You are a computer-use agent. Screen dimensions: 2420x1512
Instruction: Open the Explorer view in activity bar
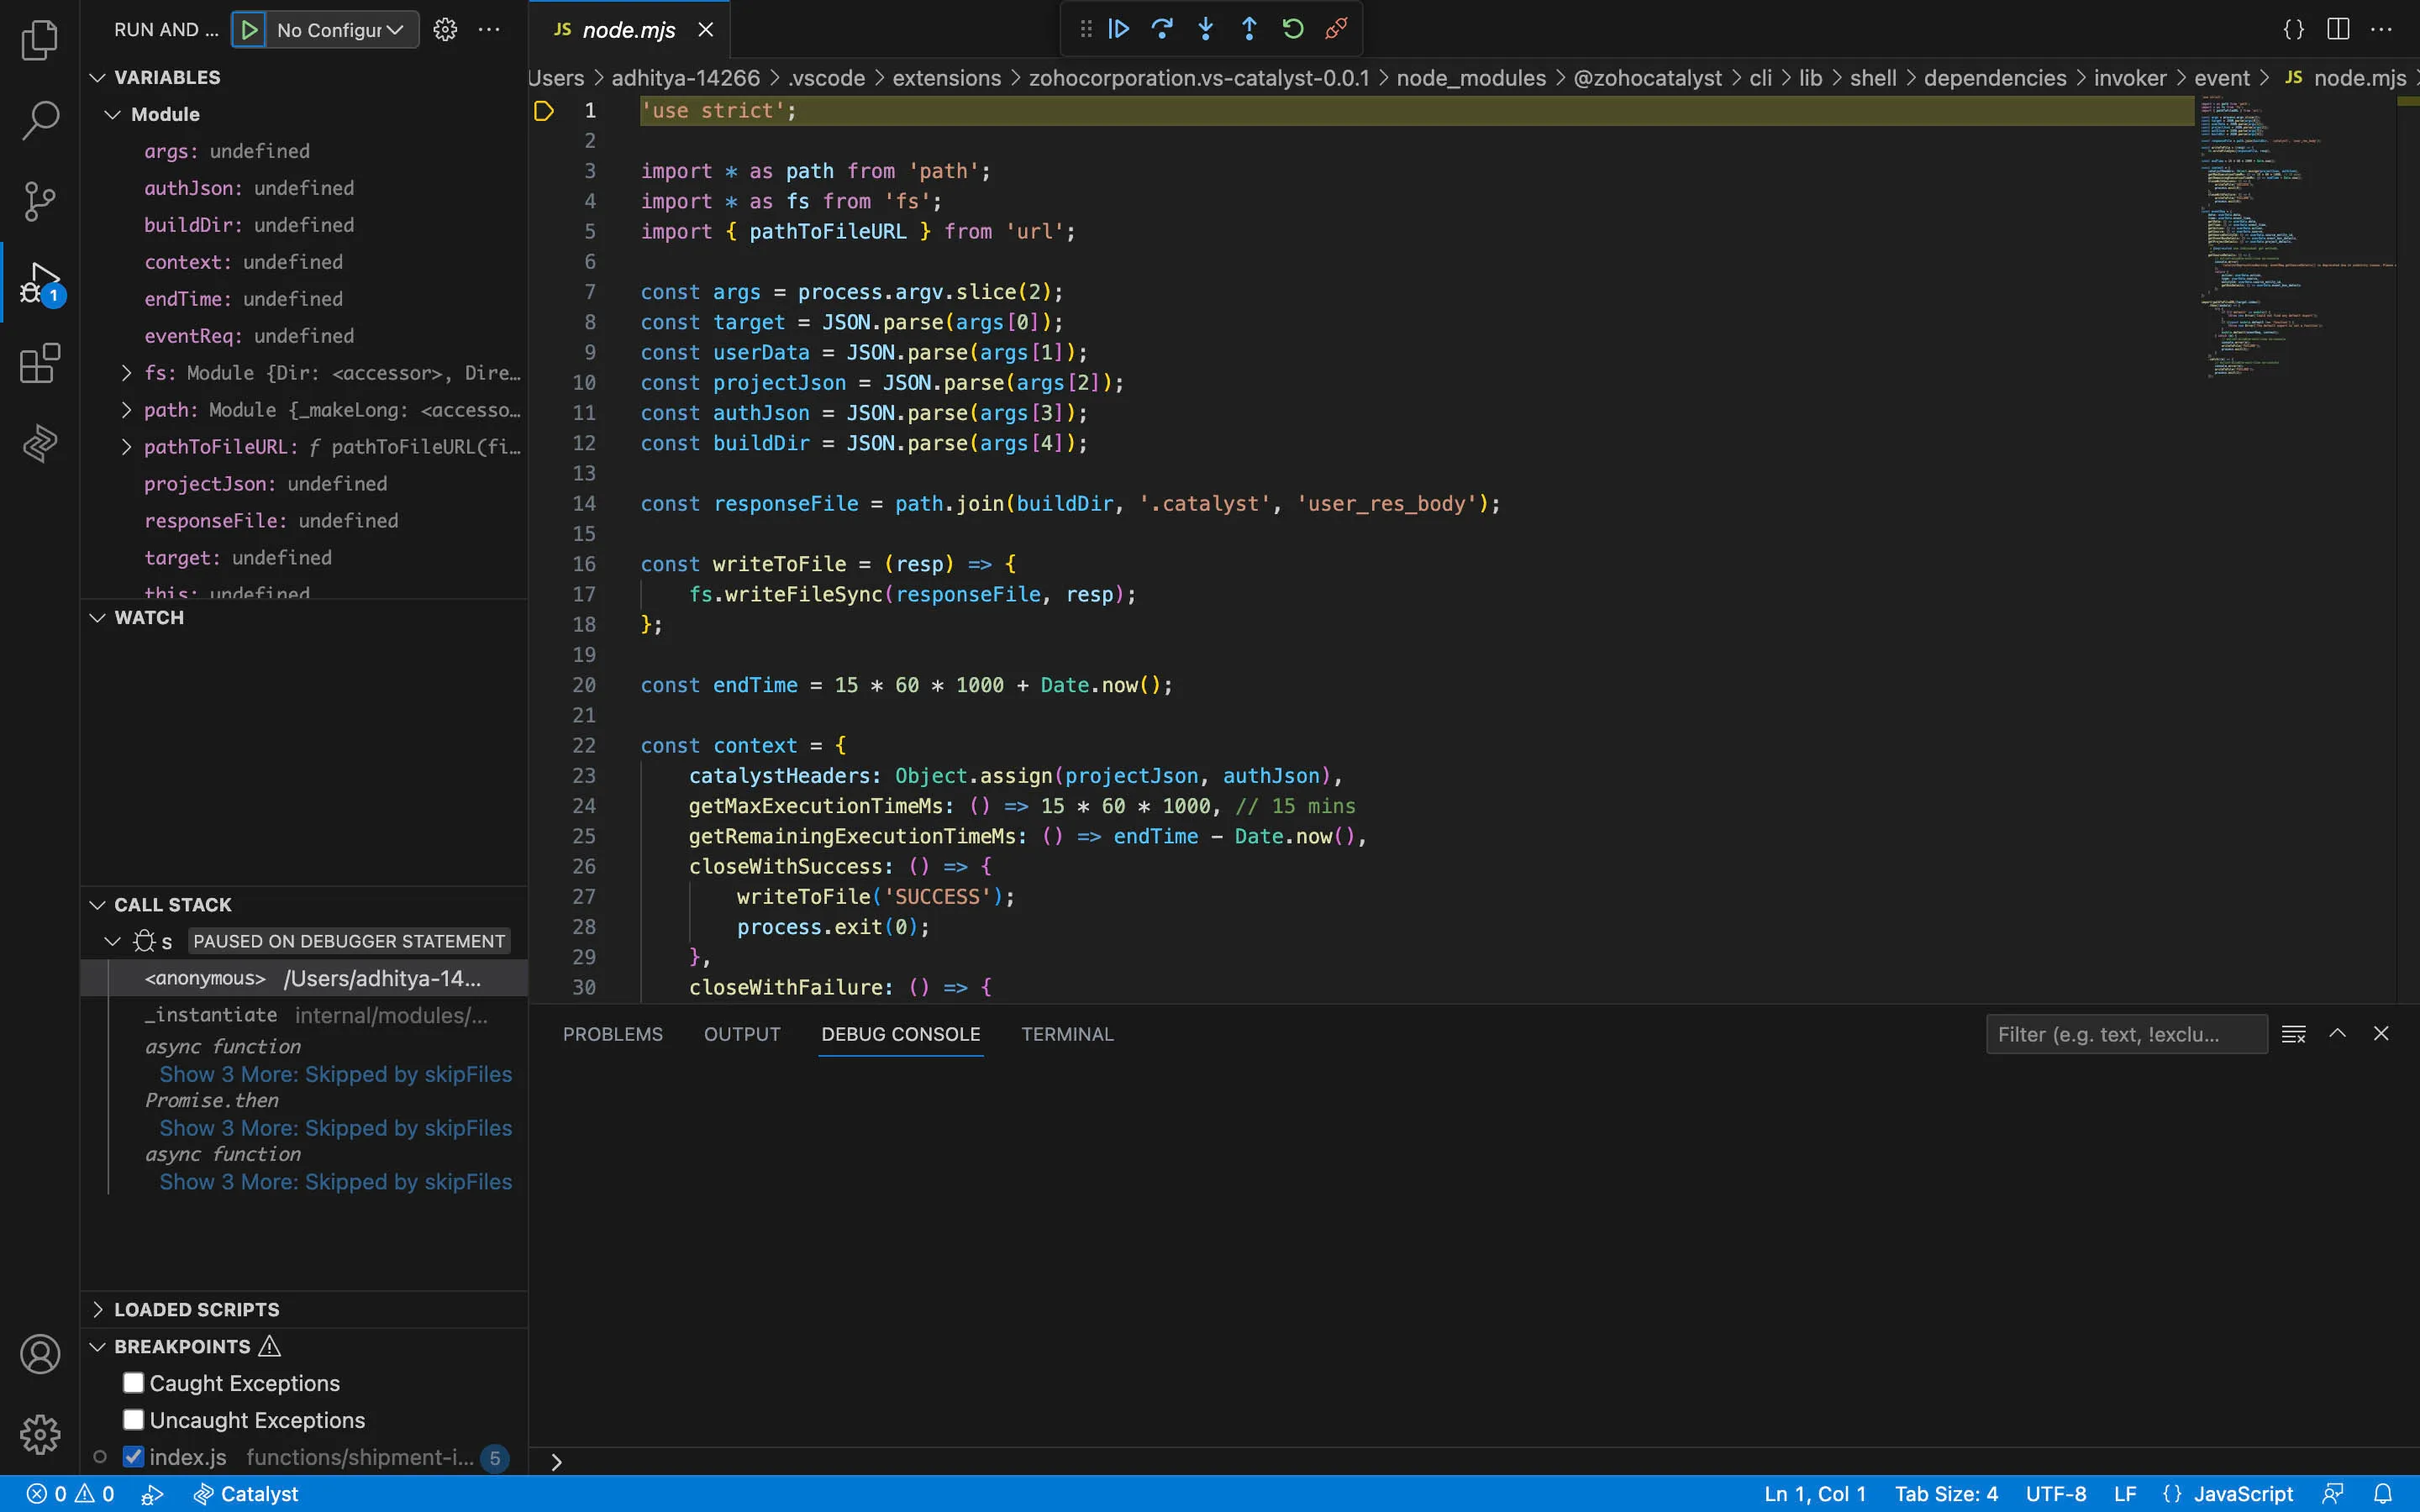(x=40, y=40)
